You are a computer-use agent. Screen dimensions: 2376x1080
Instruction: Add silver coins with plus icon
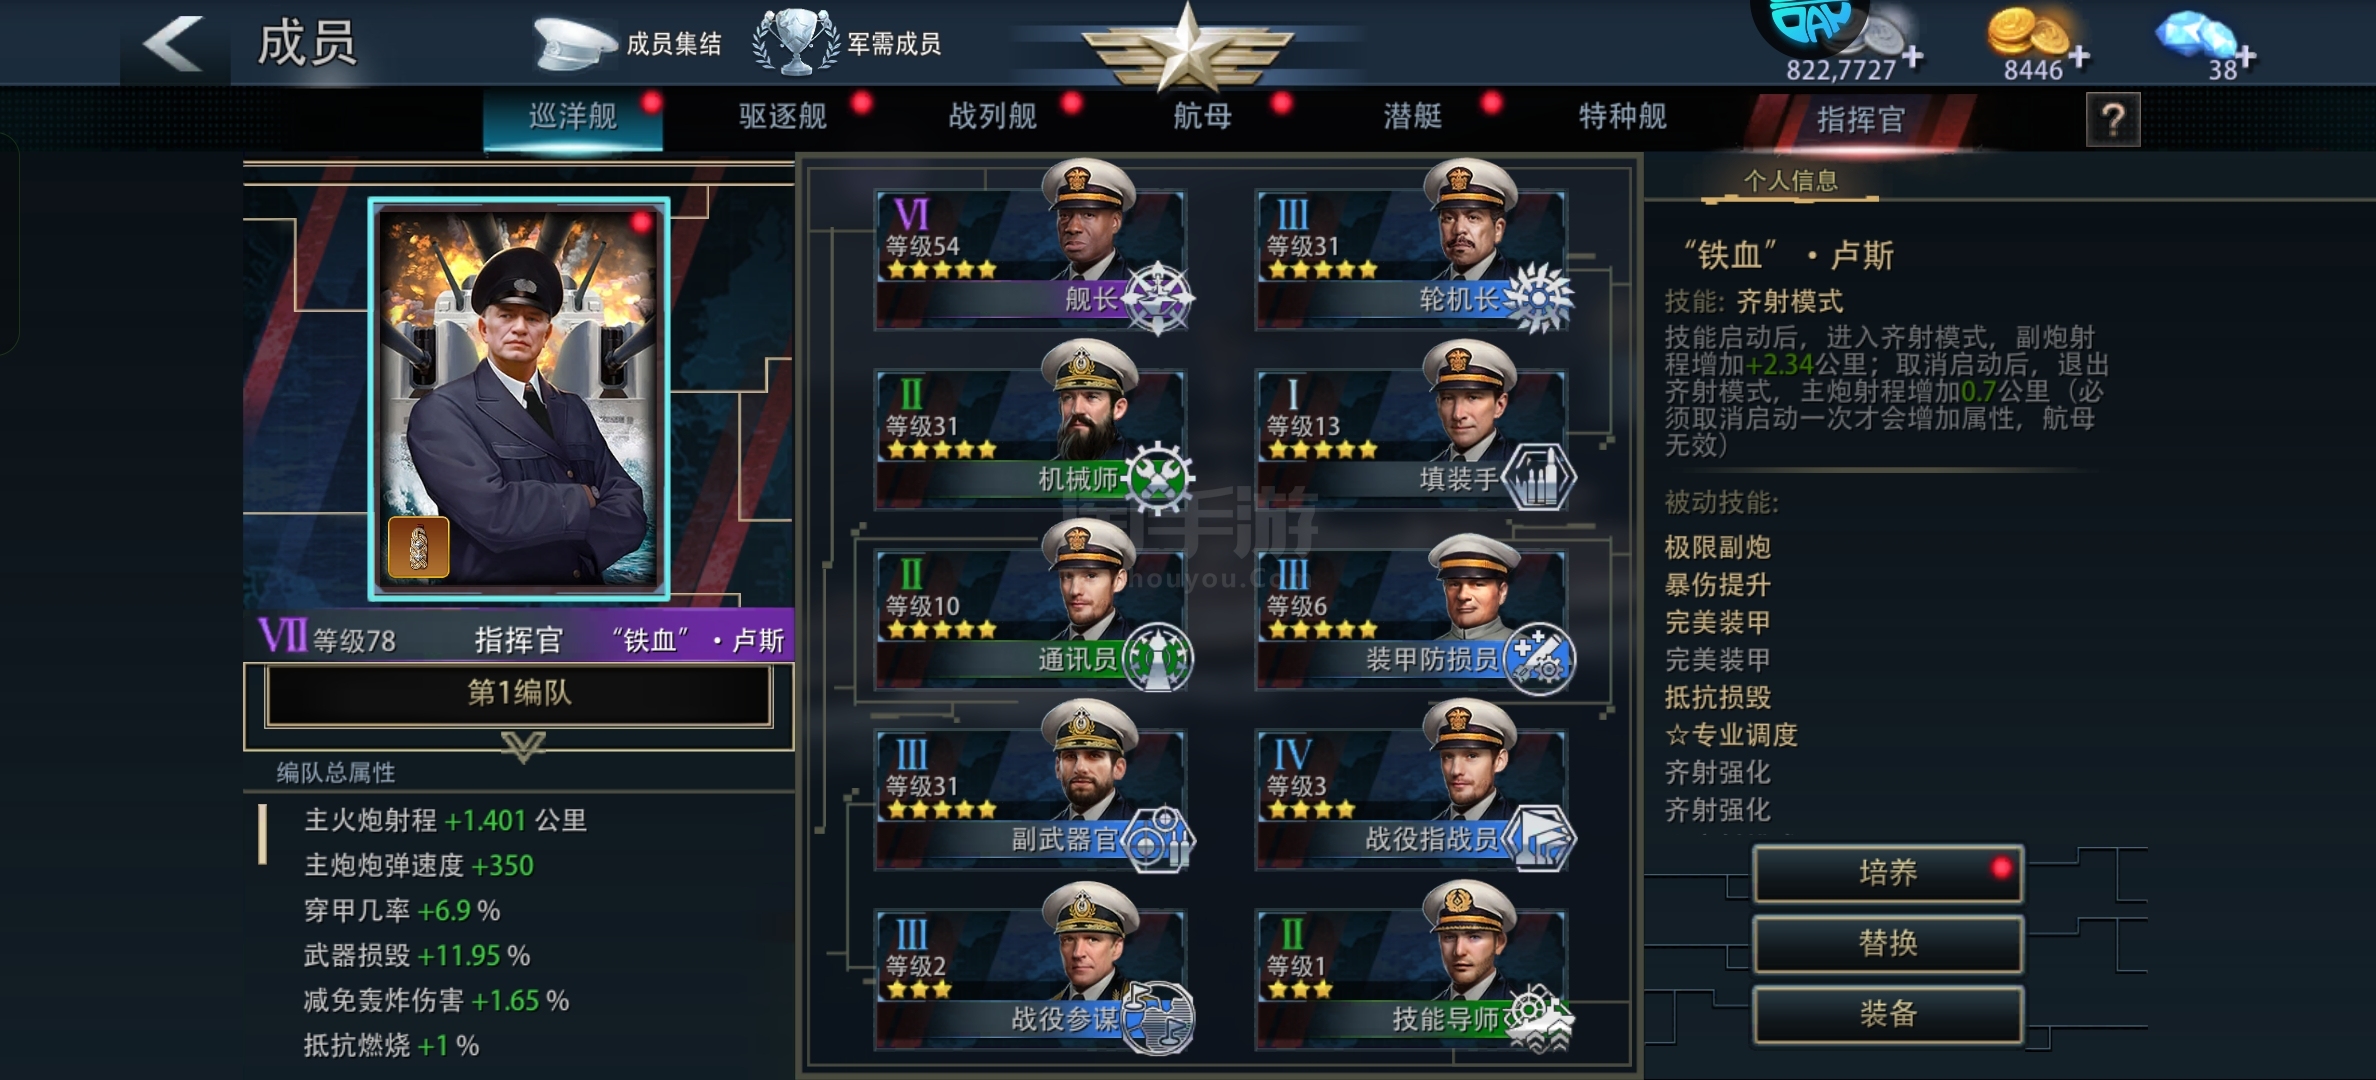click(x=1912, y=57)
